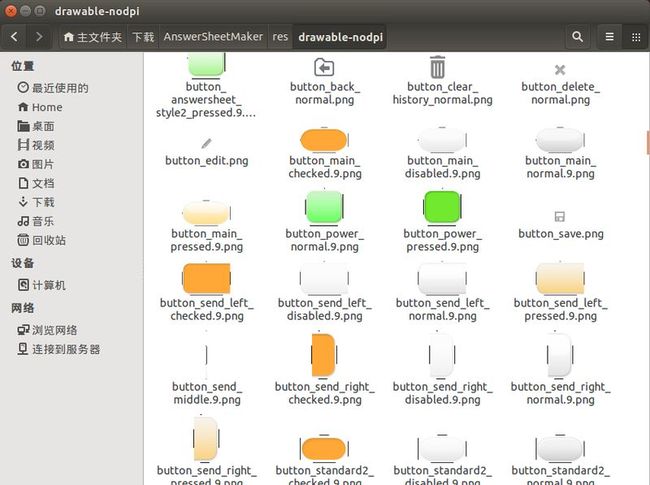
Task: Open 下载 sidebar location
Action: click(36, 202)
